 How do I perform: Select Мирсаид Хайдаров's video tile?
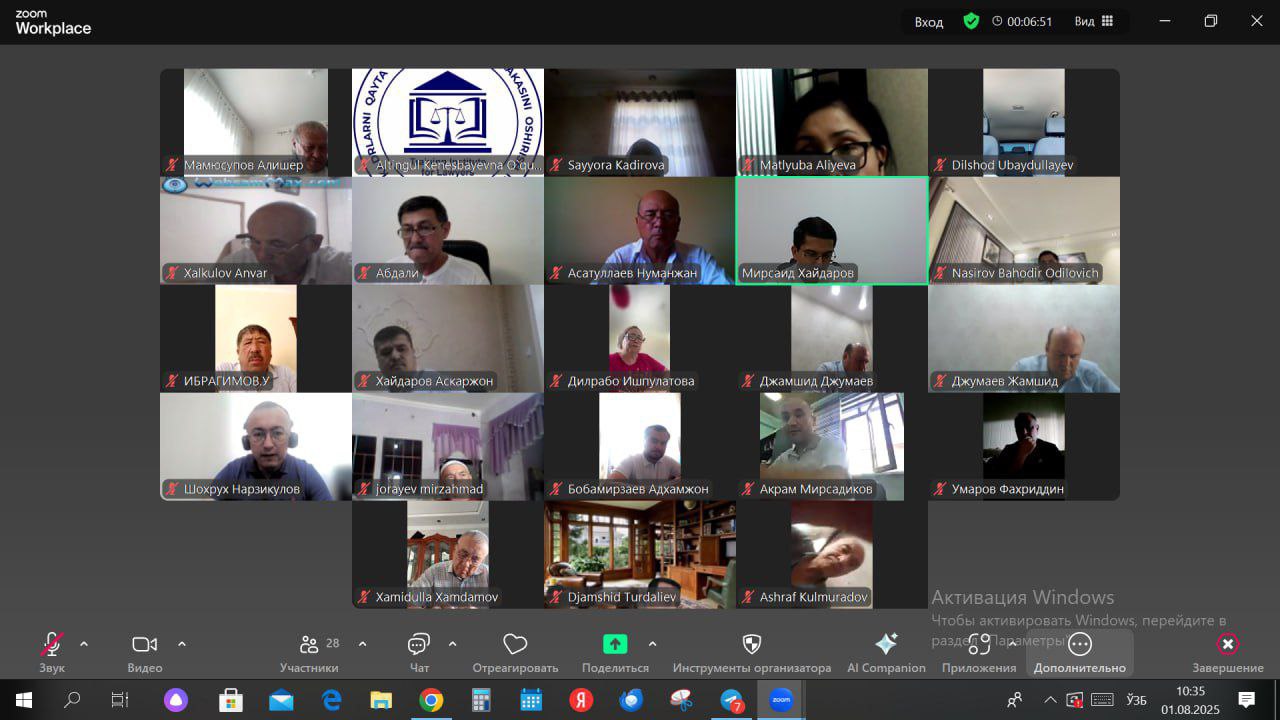pyautogui.click(x=832, y=231)
